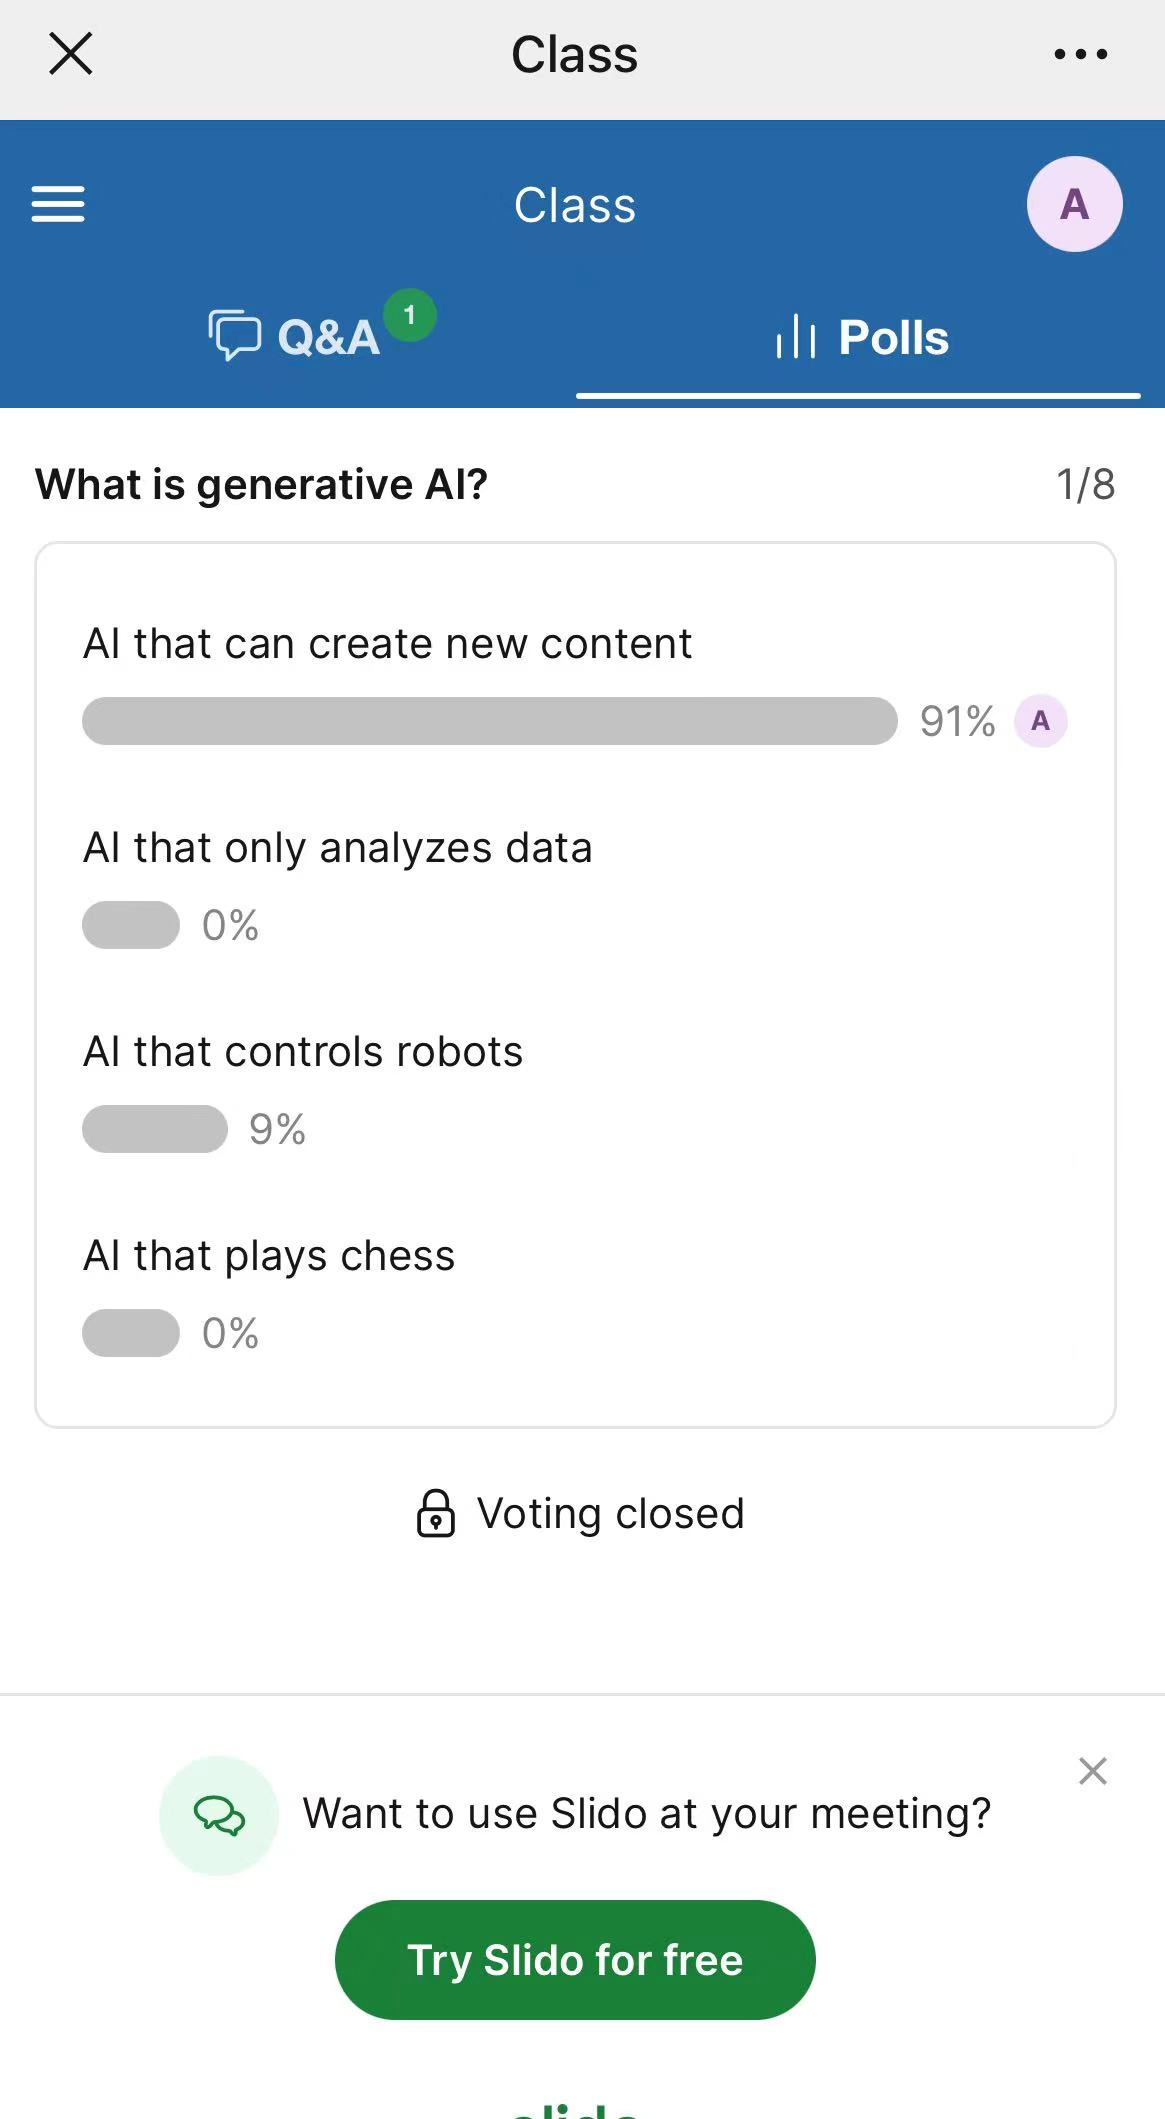This screenshot has width=1165, height=2119.
Task: Open the hamburger navigation menu
Action: pos(58,204)
